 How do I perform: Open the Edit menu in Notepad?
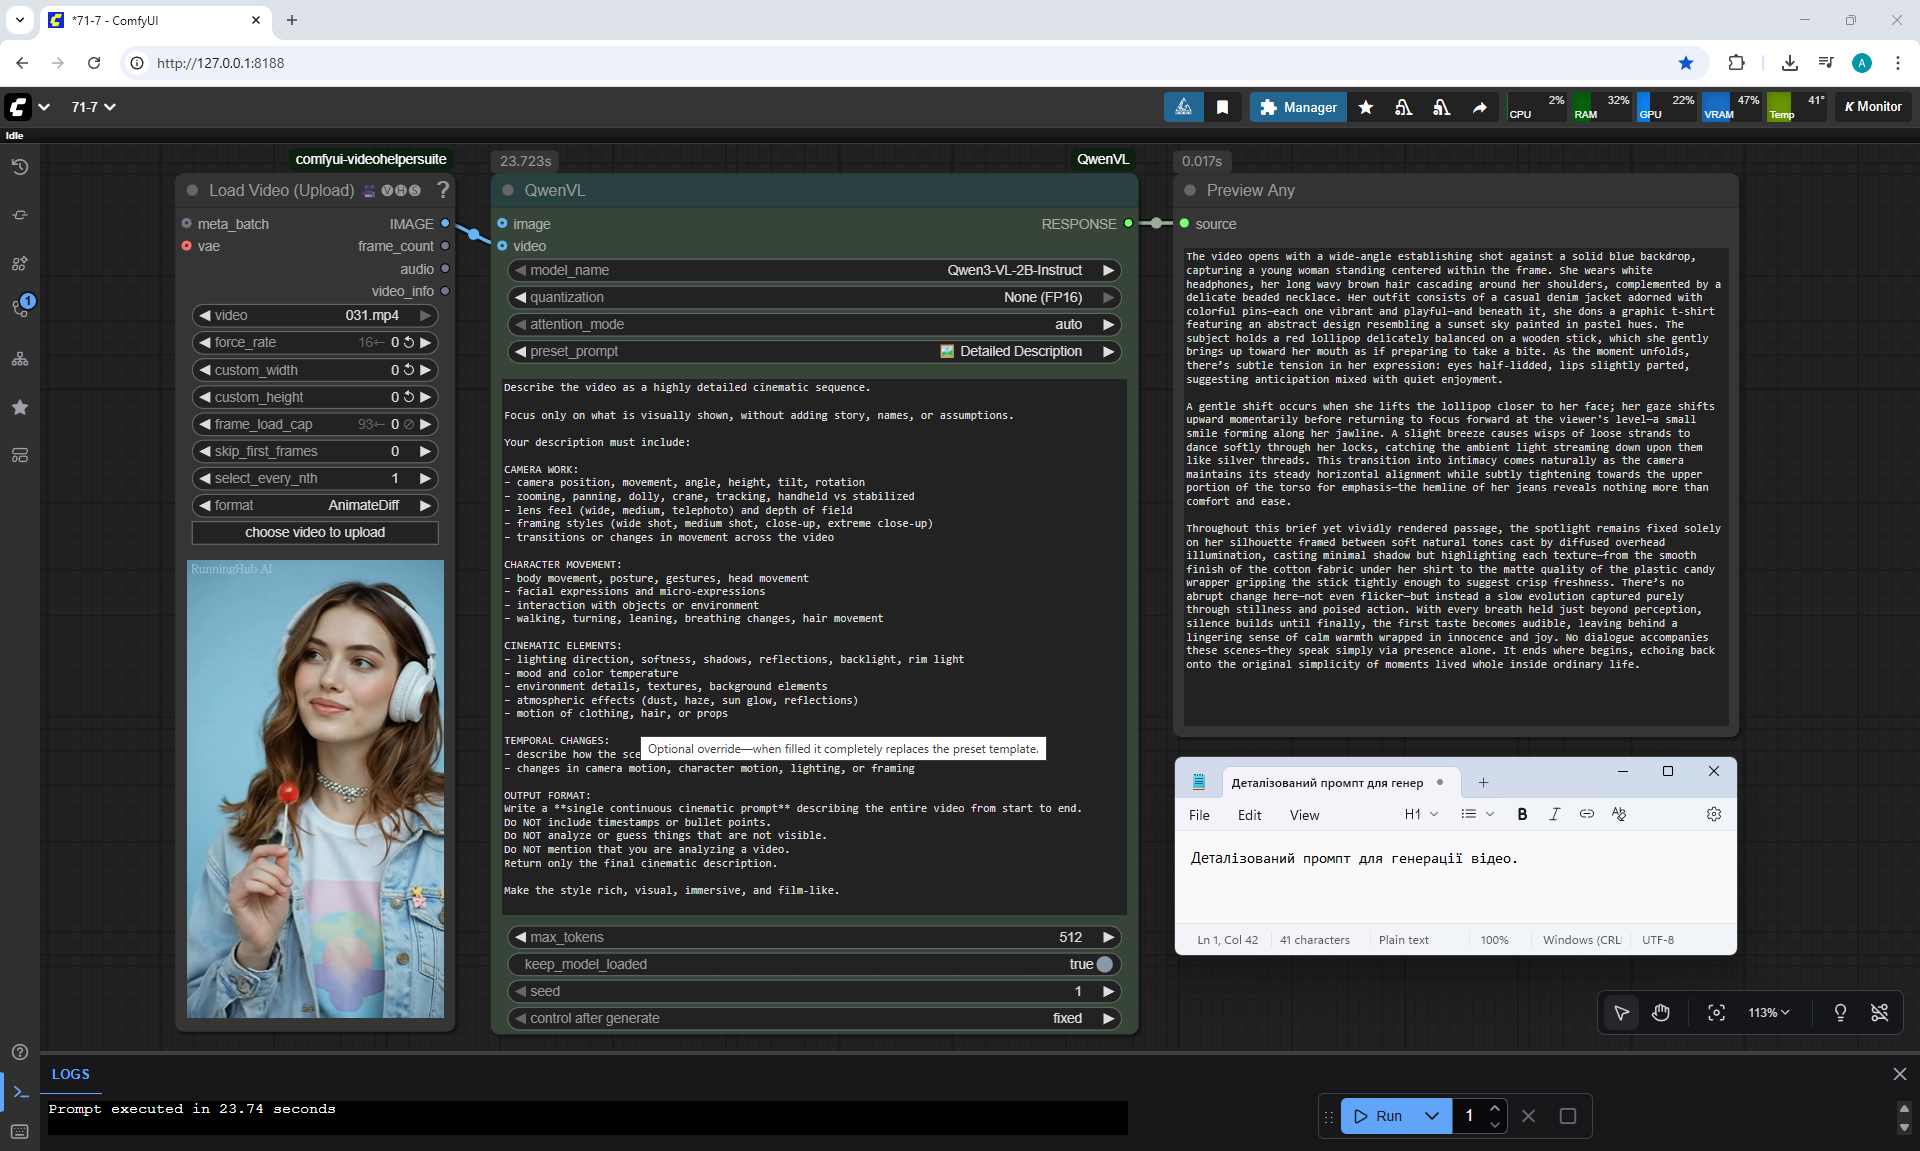[1249, 815]
